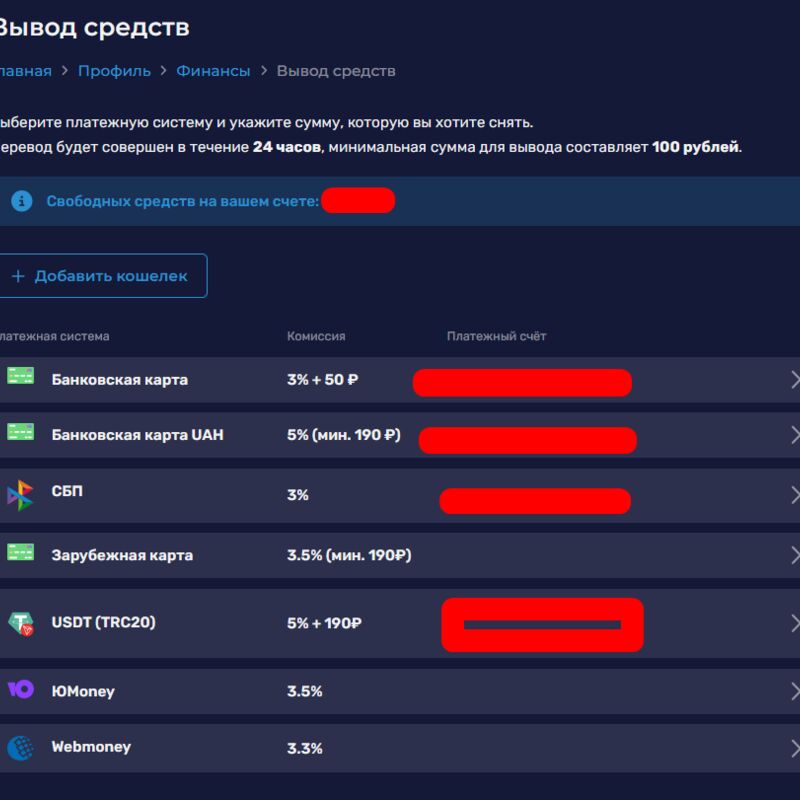Click the green Банковская карта card icon
Viewport: 800px width, 800px height.
click(x=20, y=377)
